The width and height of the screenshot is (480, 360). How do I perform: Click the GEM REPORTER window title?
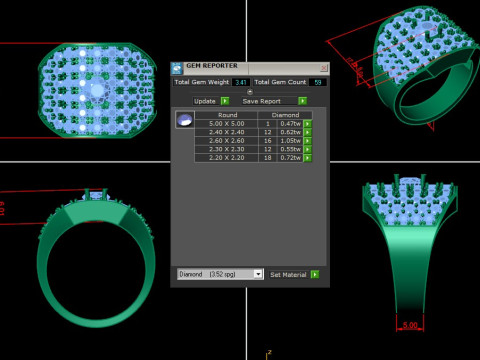coord(212,66)
